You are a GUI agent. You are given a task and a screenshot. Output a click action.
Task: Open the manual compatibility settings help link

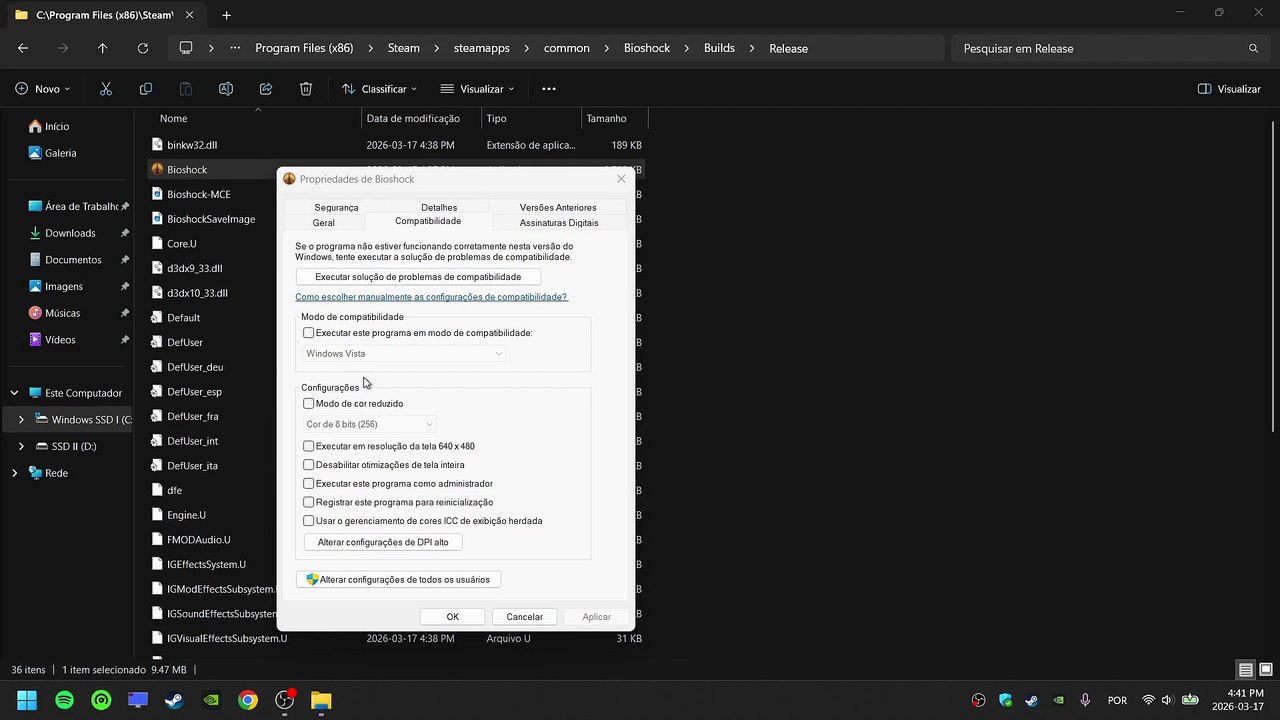click(x=431, y=297)
